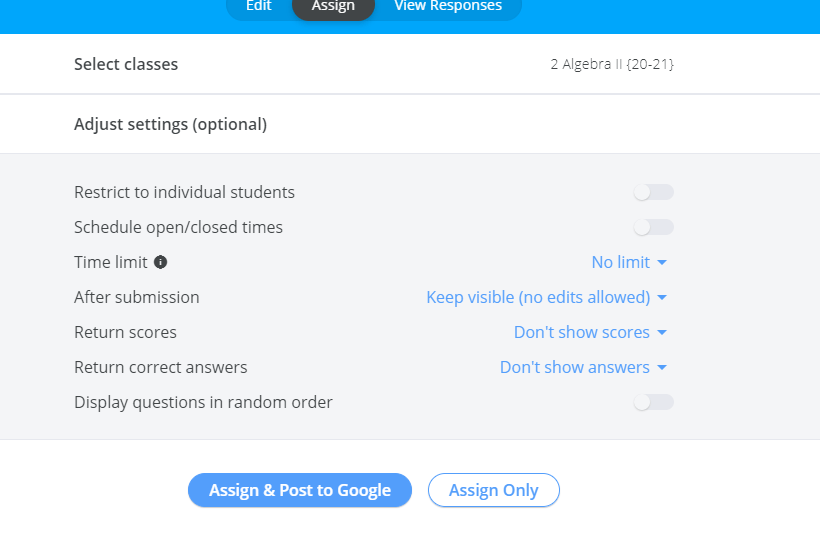Click the 2 Algebra II {20-21} class label
Image resolution: width=820 pixels, height=558 pixels.
612,64
